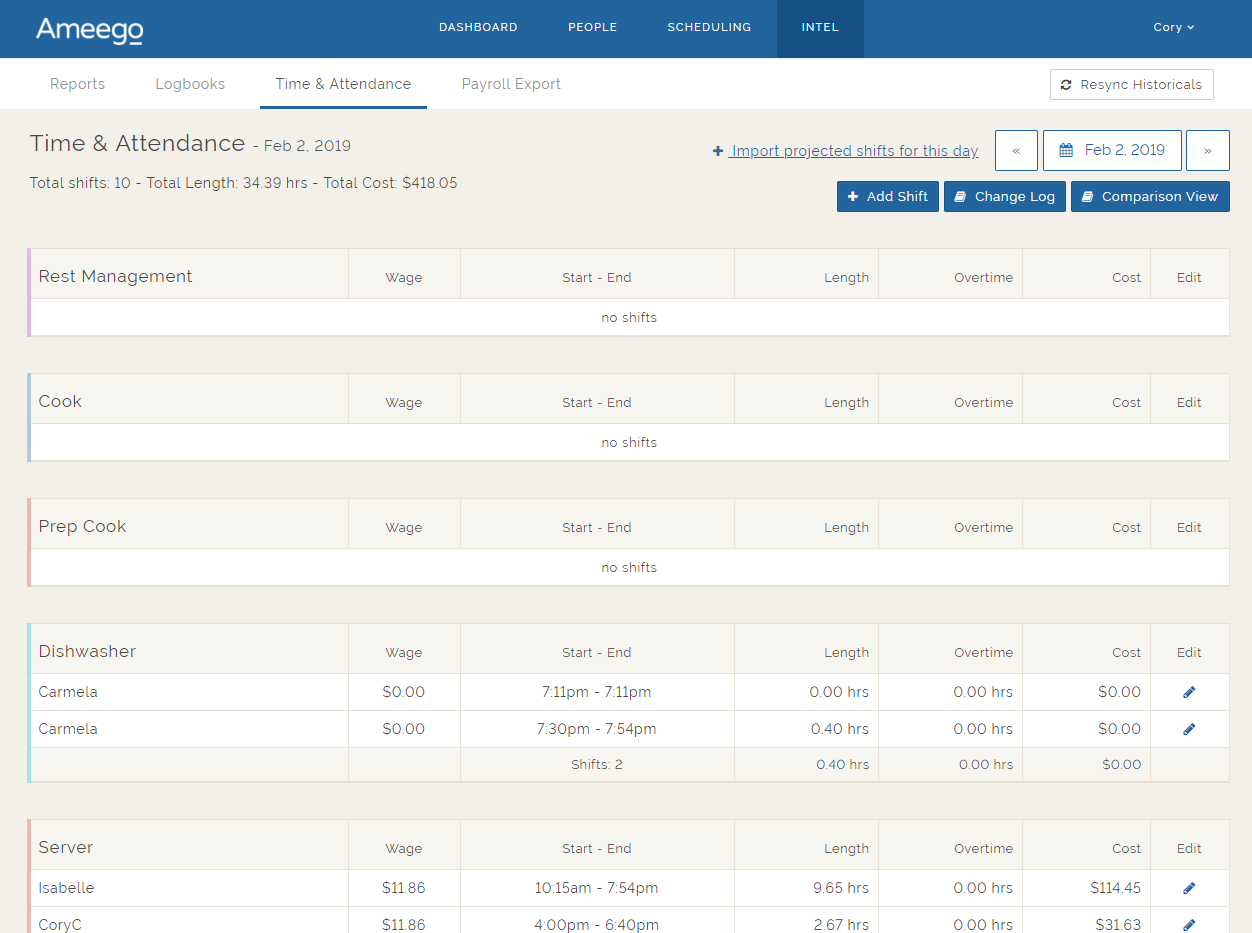Select the Intel nav item
Image resolution: width=1252 pixels, height=933 pixels.
[820, 28]
